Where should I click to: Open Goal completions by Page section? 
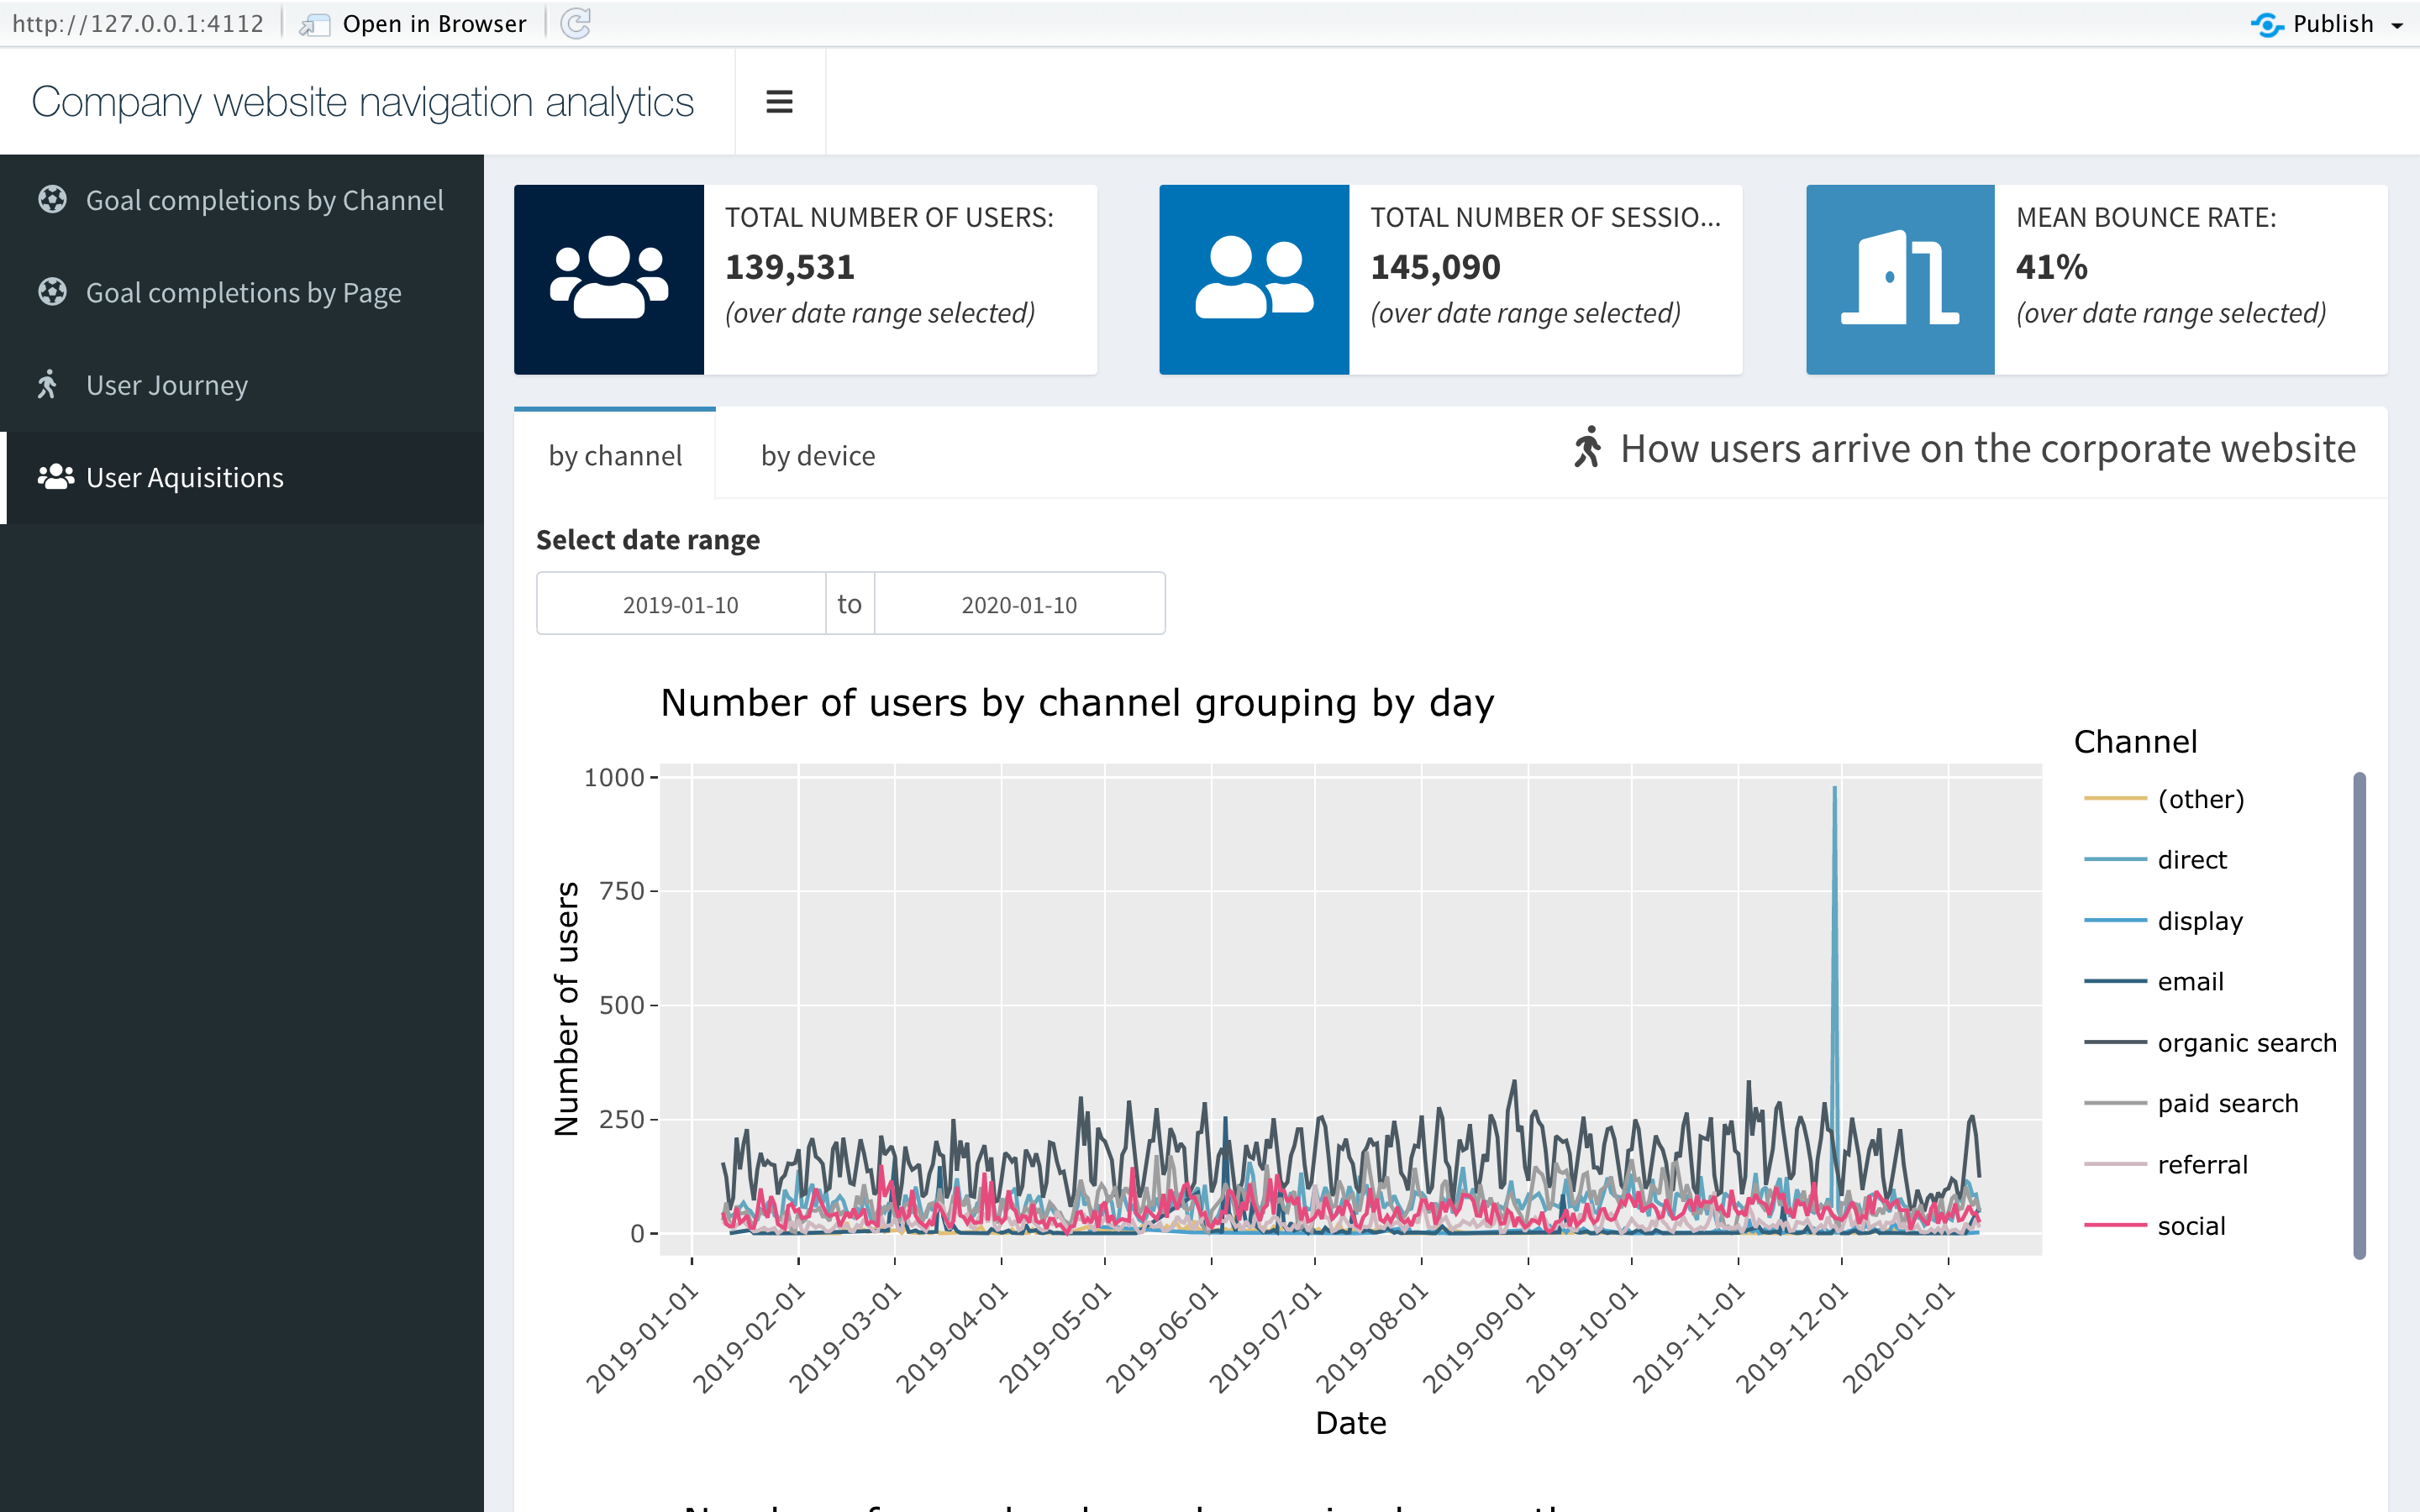click(x=242, y=292)
